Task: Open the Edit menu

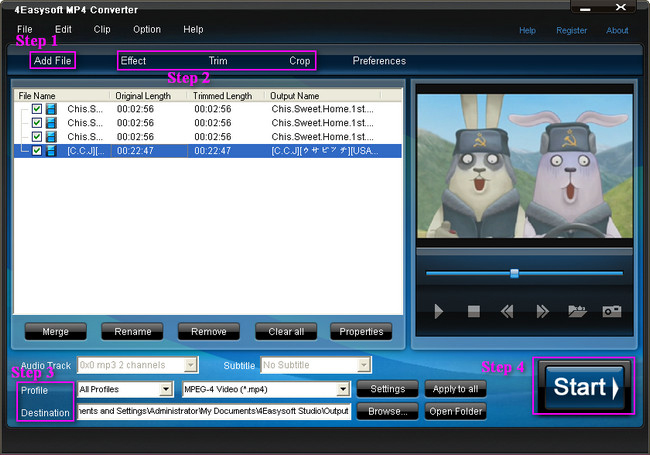Action: tap(63, 29)
